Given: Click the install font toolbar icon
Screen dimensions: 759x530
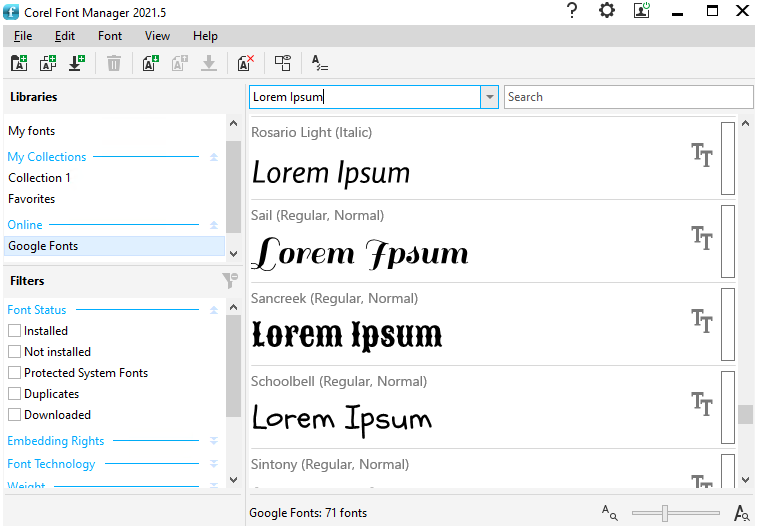Looking at the screenshot, I should point(151,63).
